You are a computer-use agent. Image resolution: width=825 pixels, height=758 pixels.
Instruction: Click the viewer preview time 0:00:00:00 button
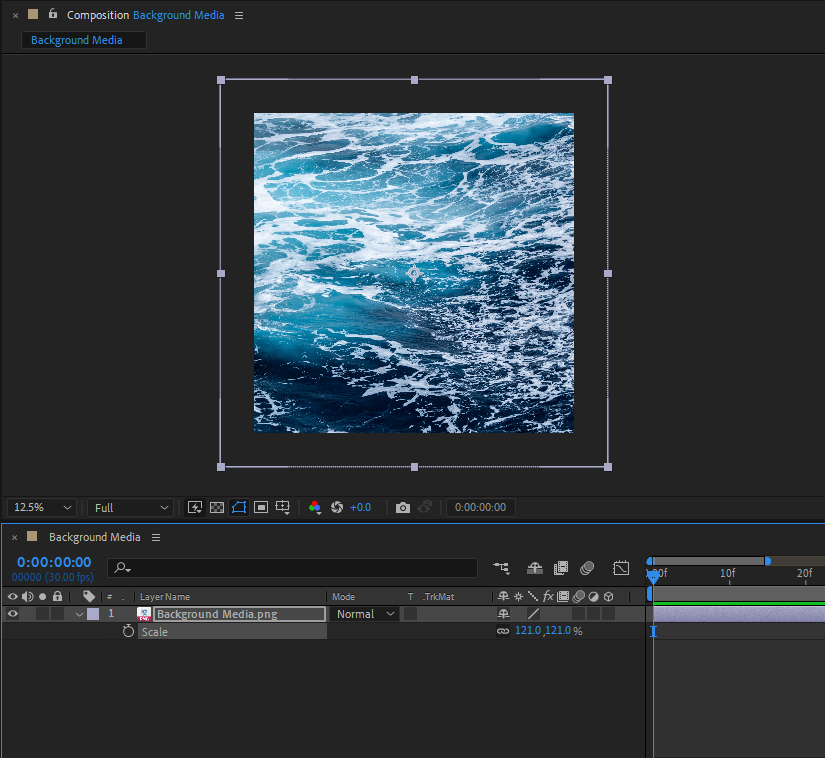tap(480, 508)
